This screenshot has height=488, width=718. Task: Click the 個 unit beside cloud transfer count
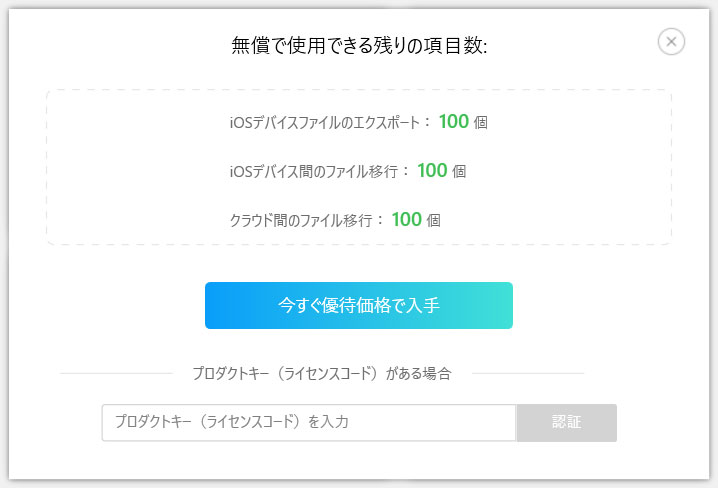tap(434, 221)
